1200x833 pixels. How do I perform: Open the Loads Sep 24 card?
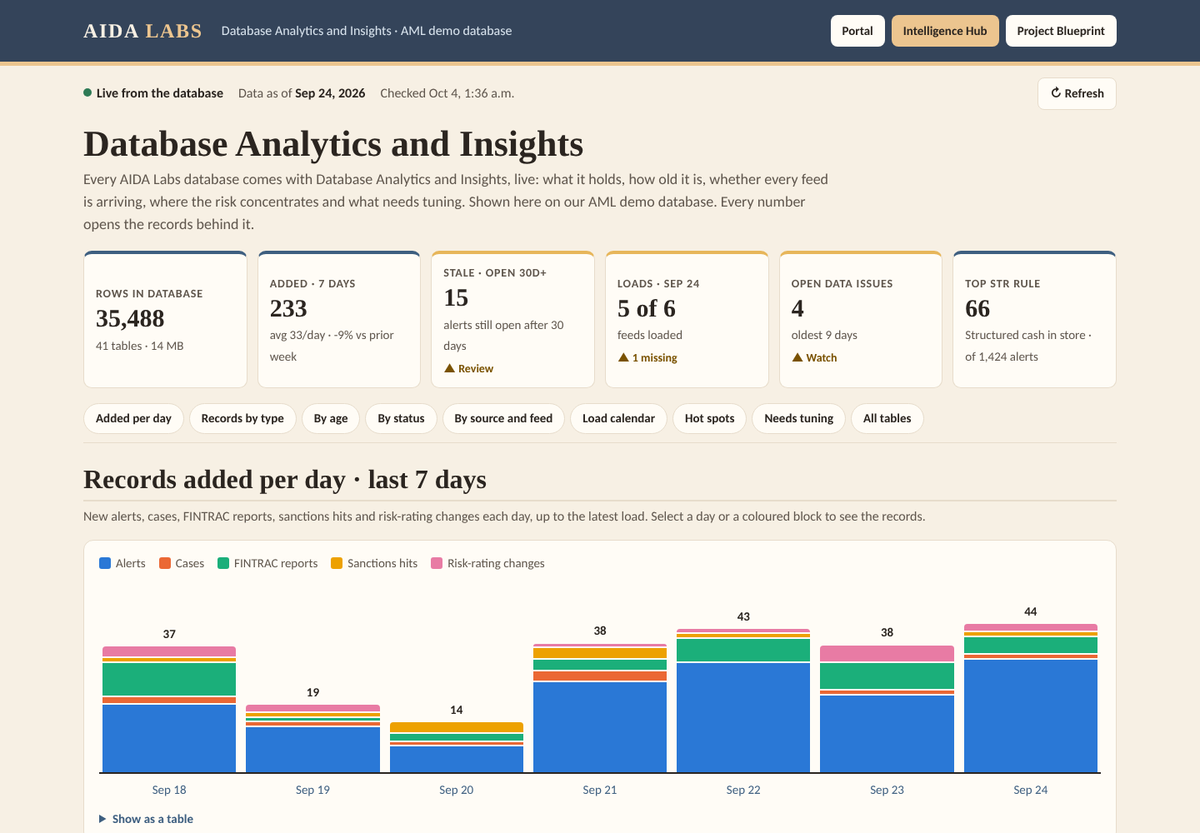(687, 319)
